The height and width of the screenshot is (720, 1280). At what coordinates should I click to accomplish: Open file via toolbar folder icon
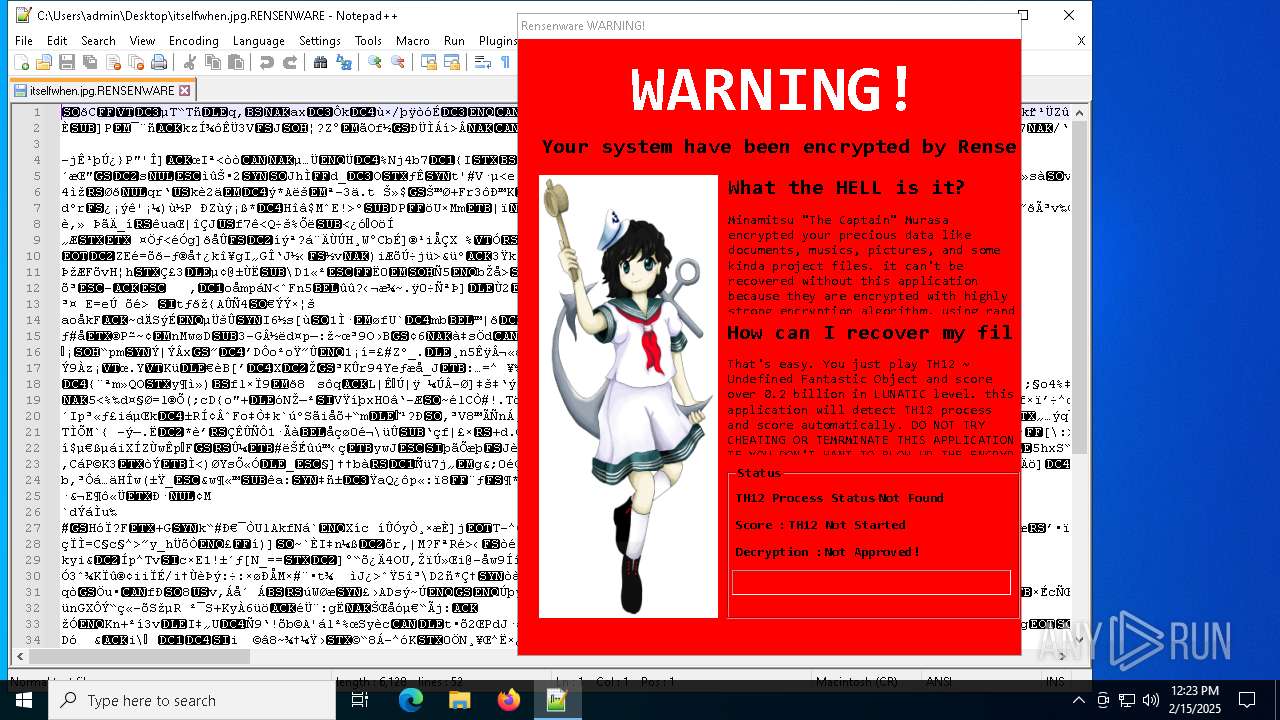[43, 62]
